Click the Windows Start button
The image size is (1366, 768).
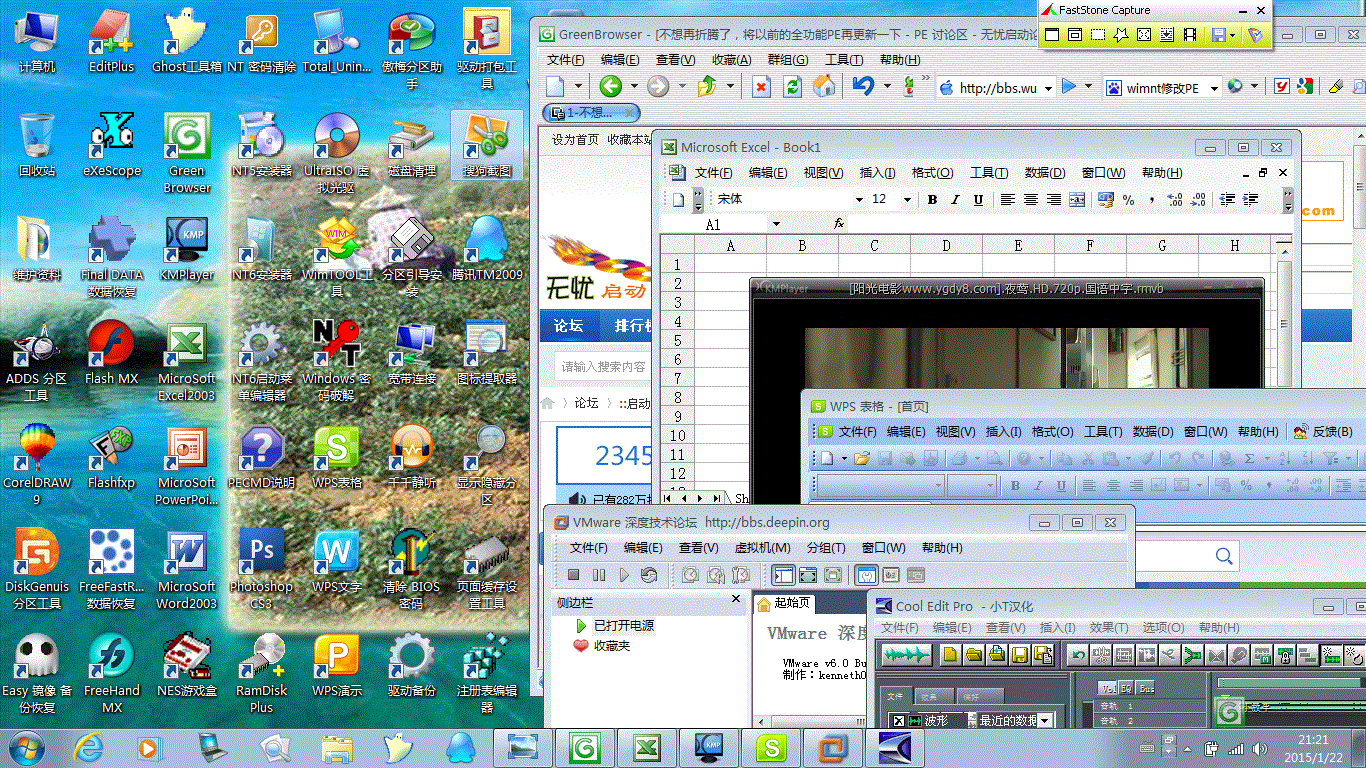click(25, 748)
